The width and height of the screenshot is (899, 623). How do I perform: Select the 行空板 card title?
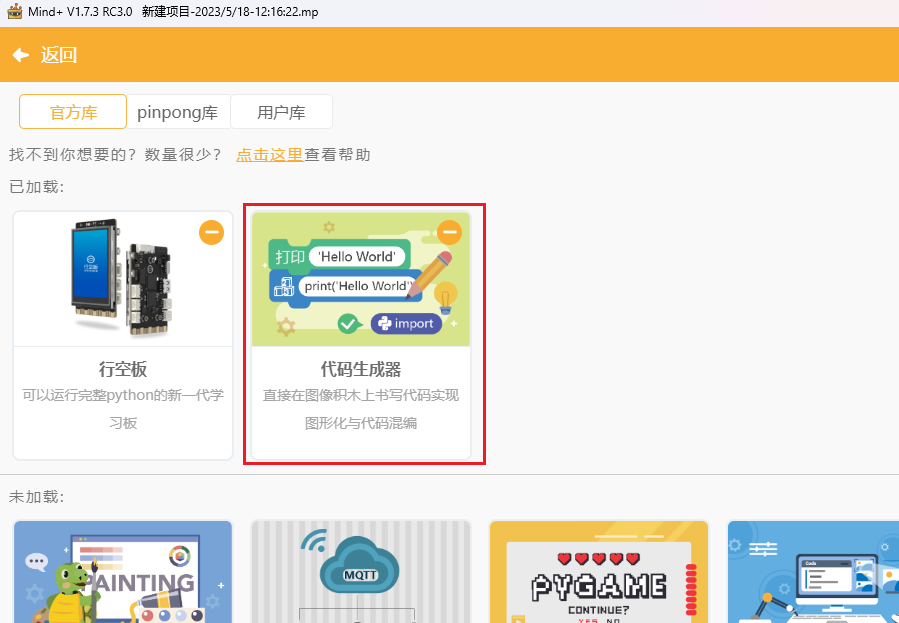click(123, 369)
